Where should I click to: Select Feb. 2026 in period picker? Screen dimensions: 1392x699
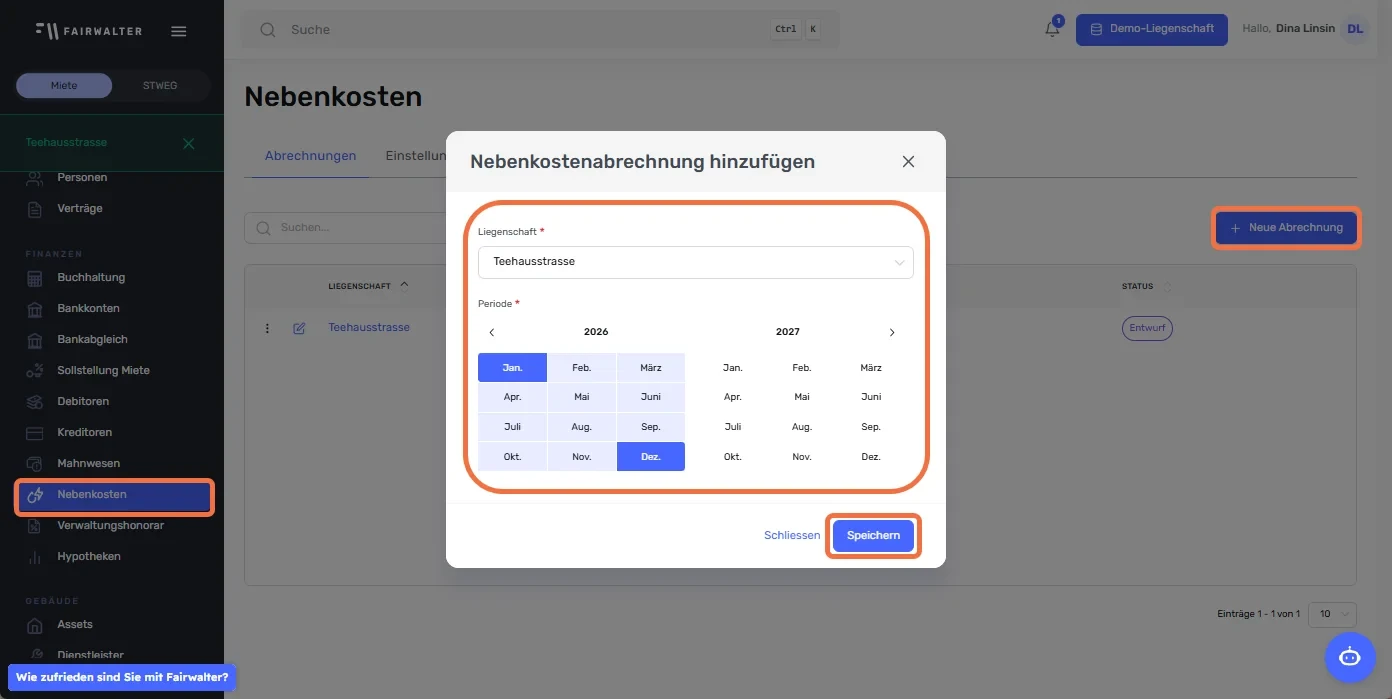[582, 368]
